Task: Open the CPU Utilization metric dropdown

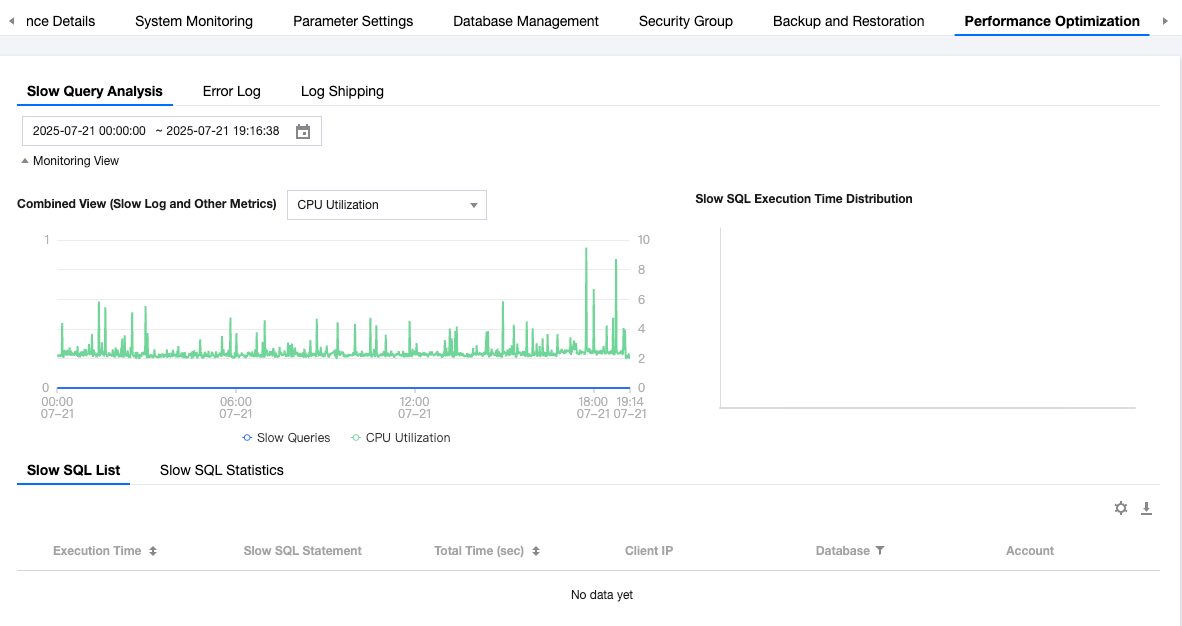Action: pyautogui.click(x=386, y=205)
